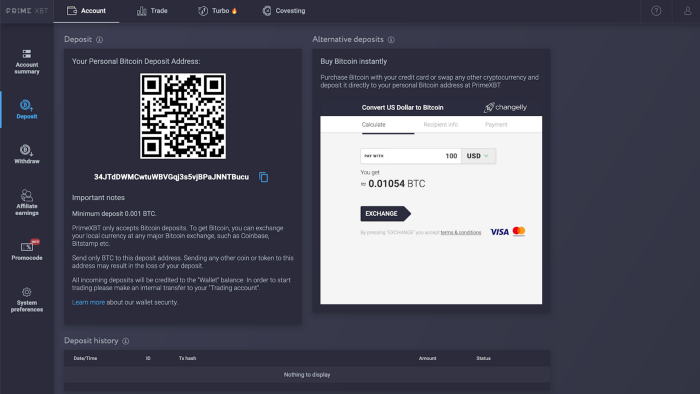The width and height of the screenshot is (700, 394).
Task: Click info icon next to Deposit heading
Action: click(x=100, y=40)
